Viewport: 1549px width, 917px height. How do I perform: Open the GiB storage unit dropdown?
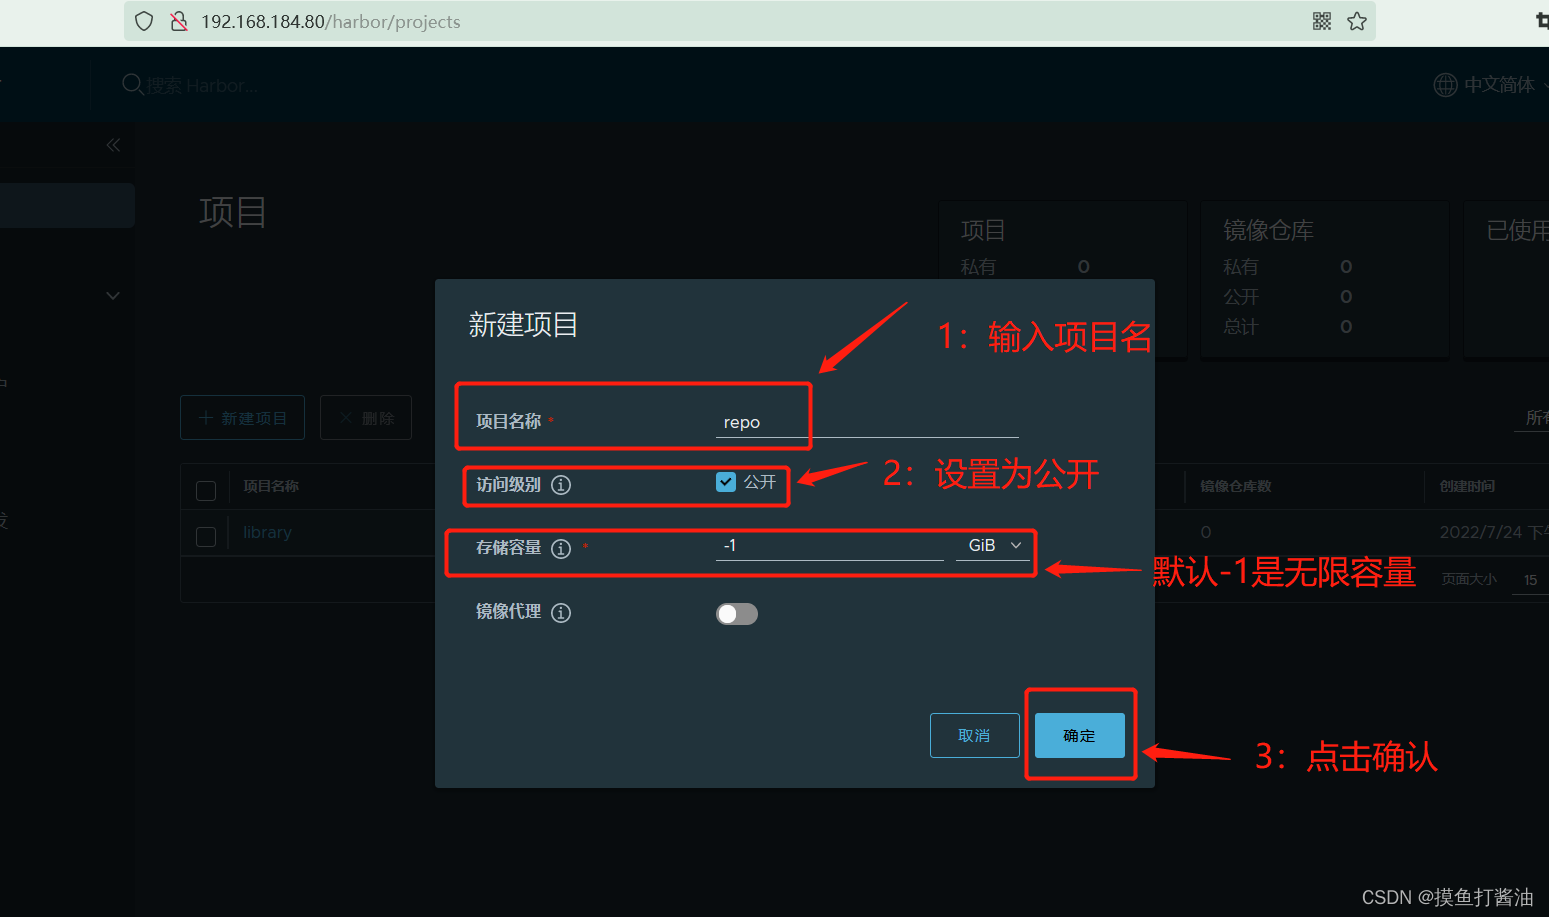[x=993, y=545]
